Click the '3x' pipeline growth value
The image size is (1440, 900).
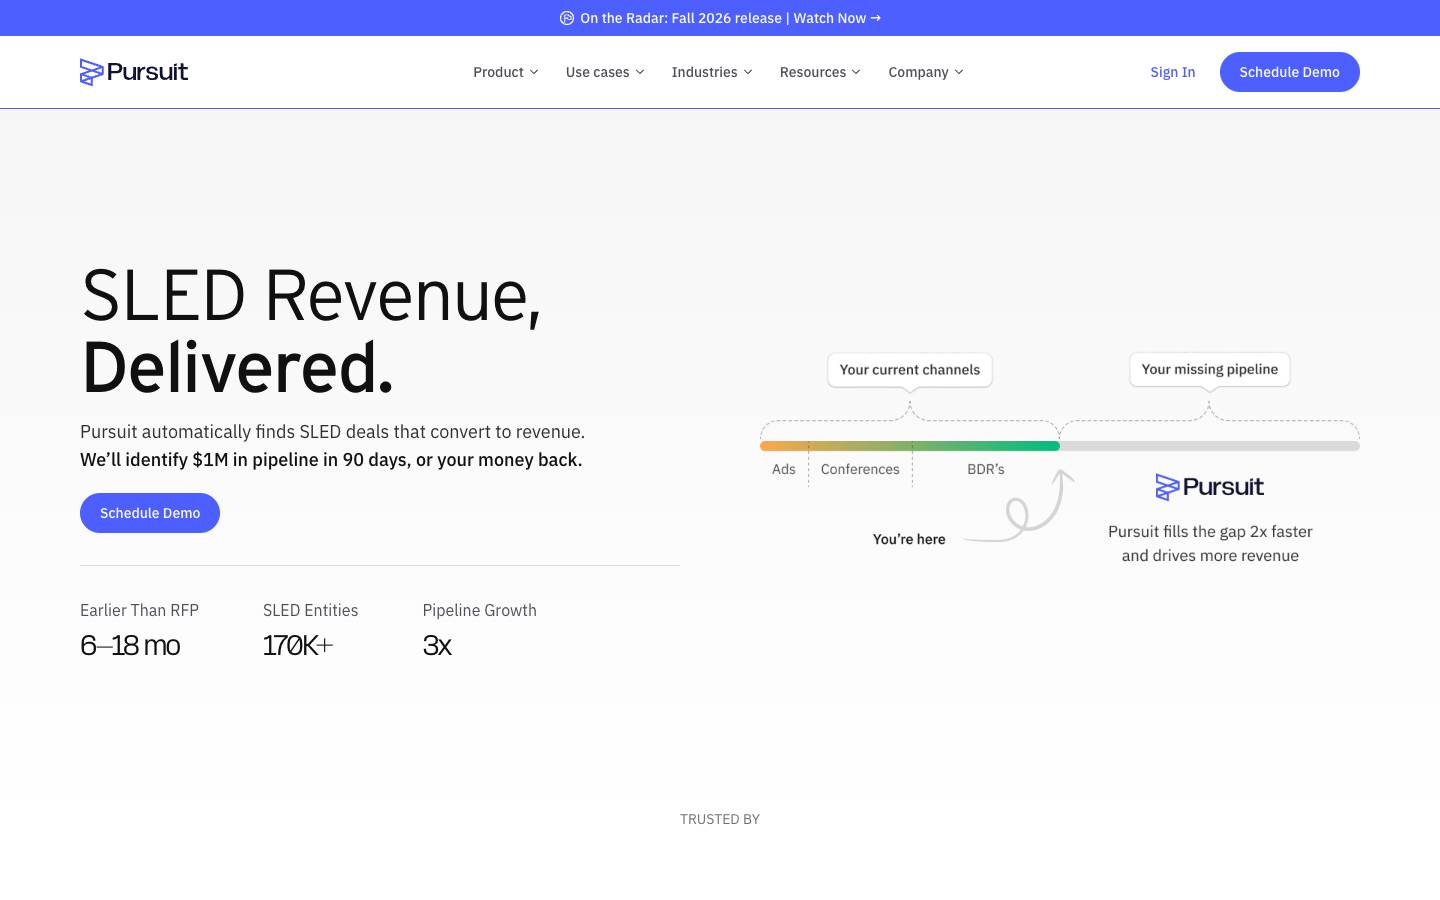coord(437,645)
